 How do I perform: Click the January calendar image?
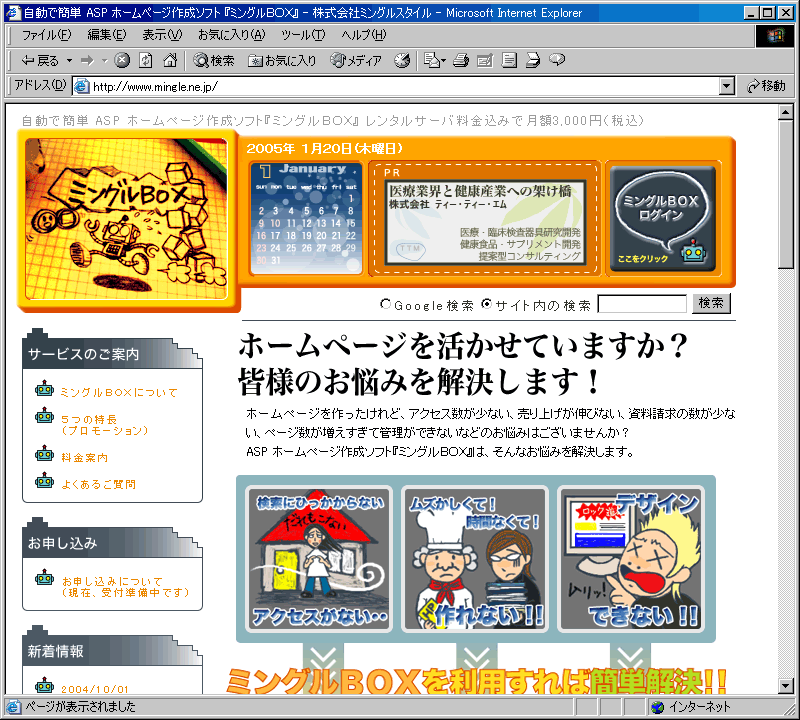(x=307, y=218)
